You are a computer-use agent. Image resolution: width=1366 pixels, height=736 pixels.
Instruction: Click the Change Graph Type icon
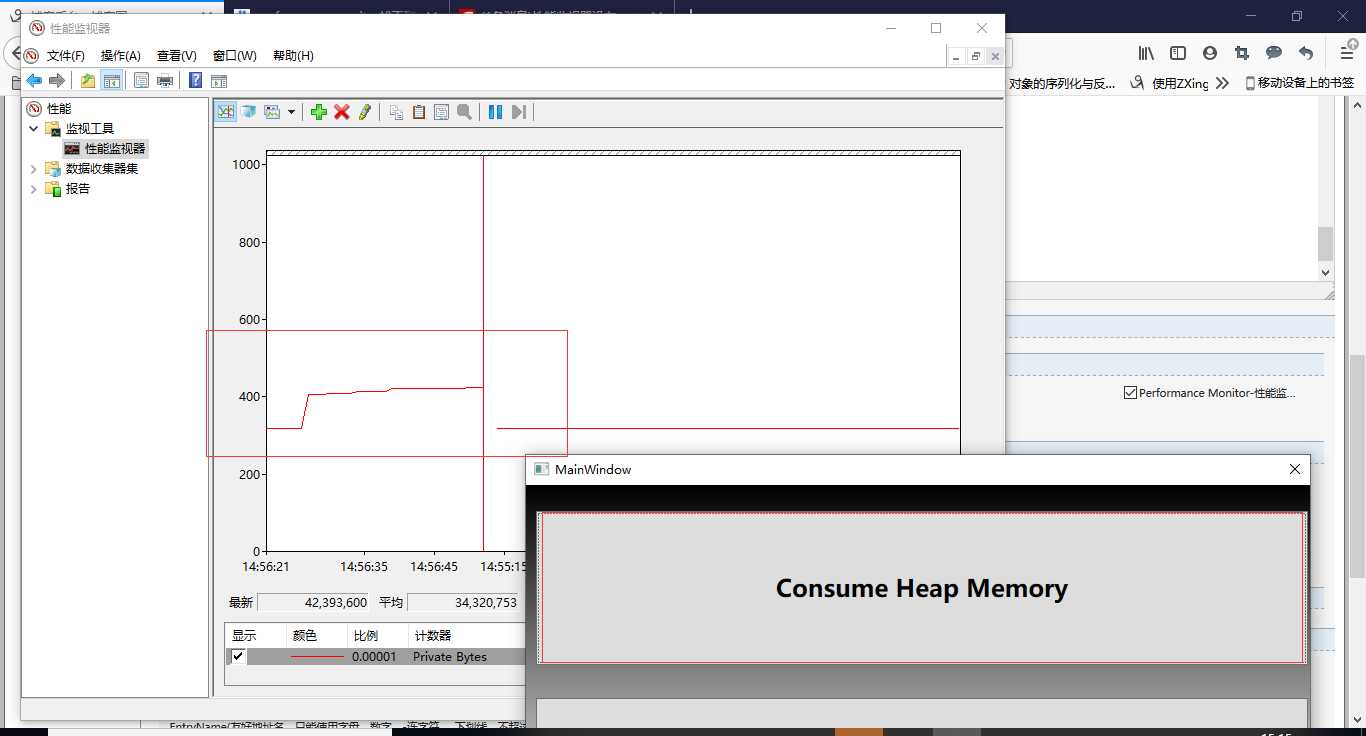pos(272,112)
